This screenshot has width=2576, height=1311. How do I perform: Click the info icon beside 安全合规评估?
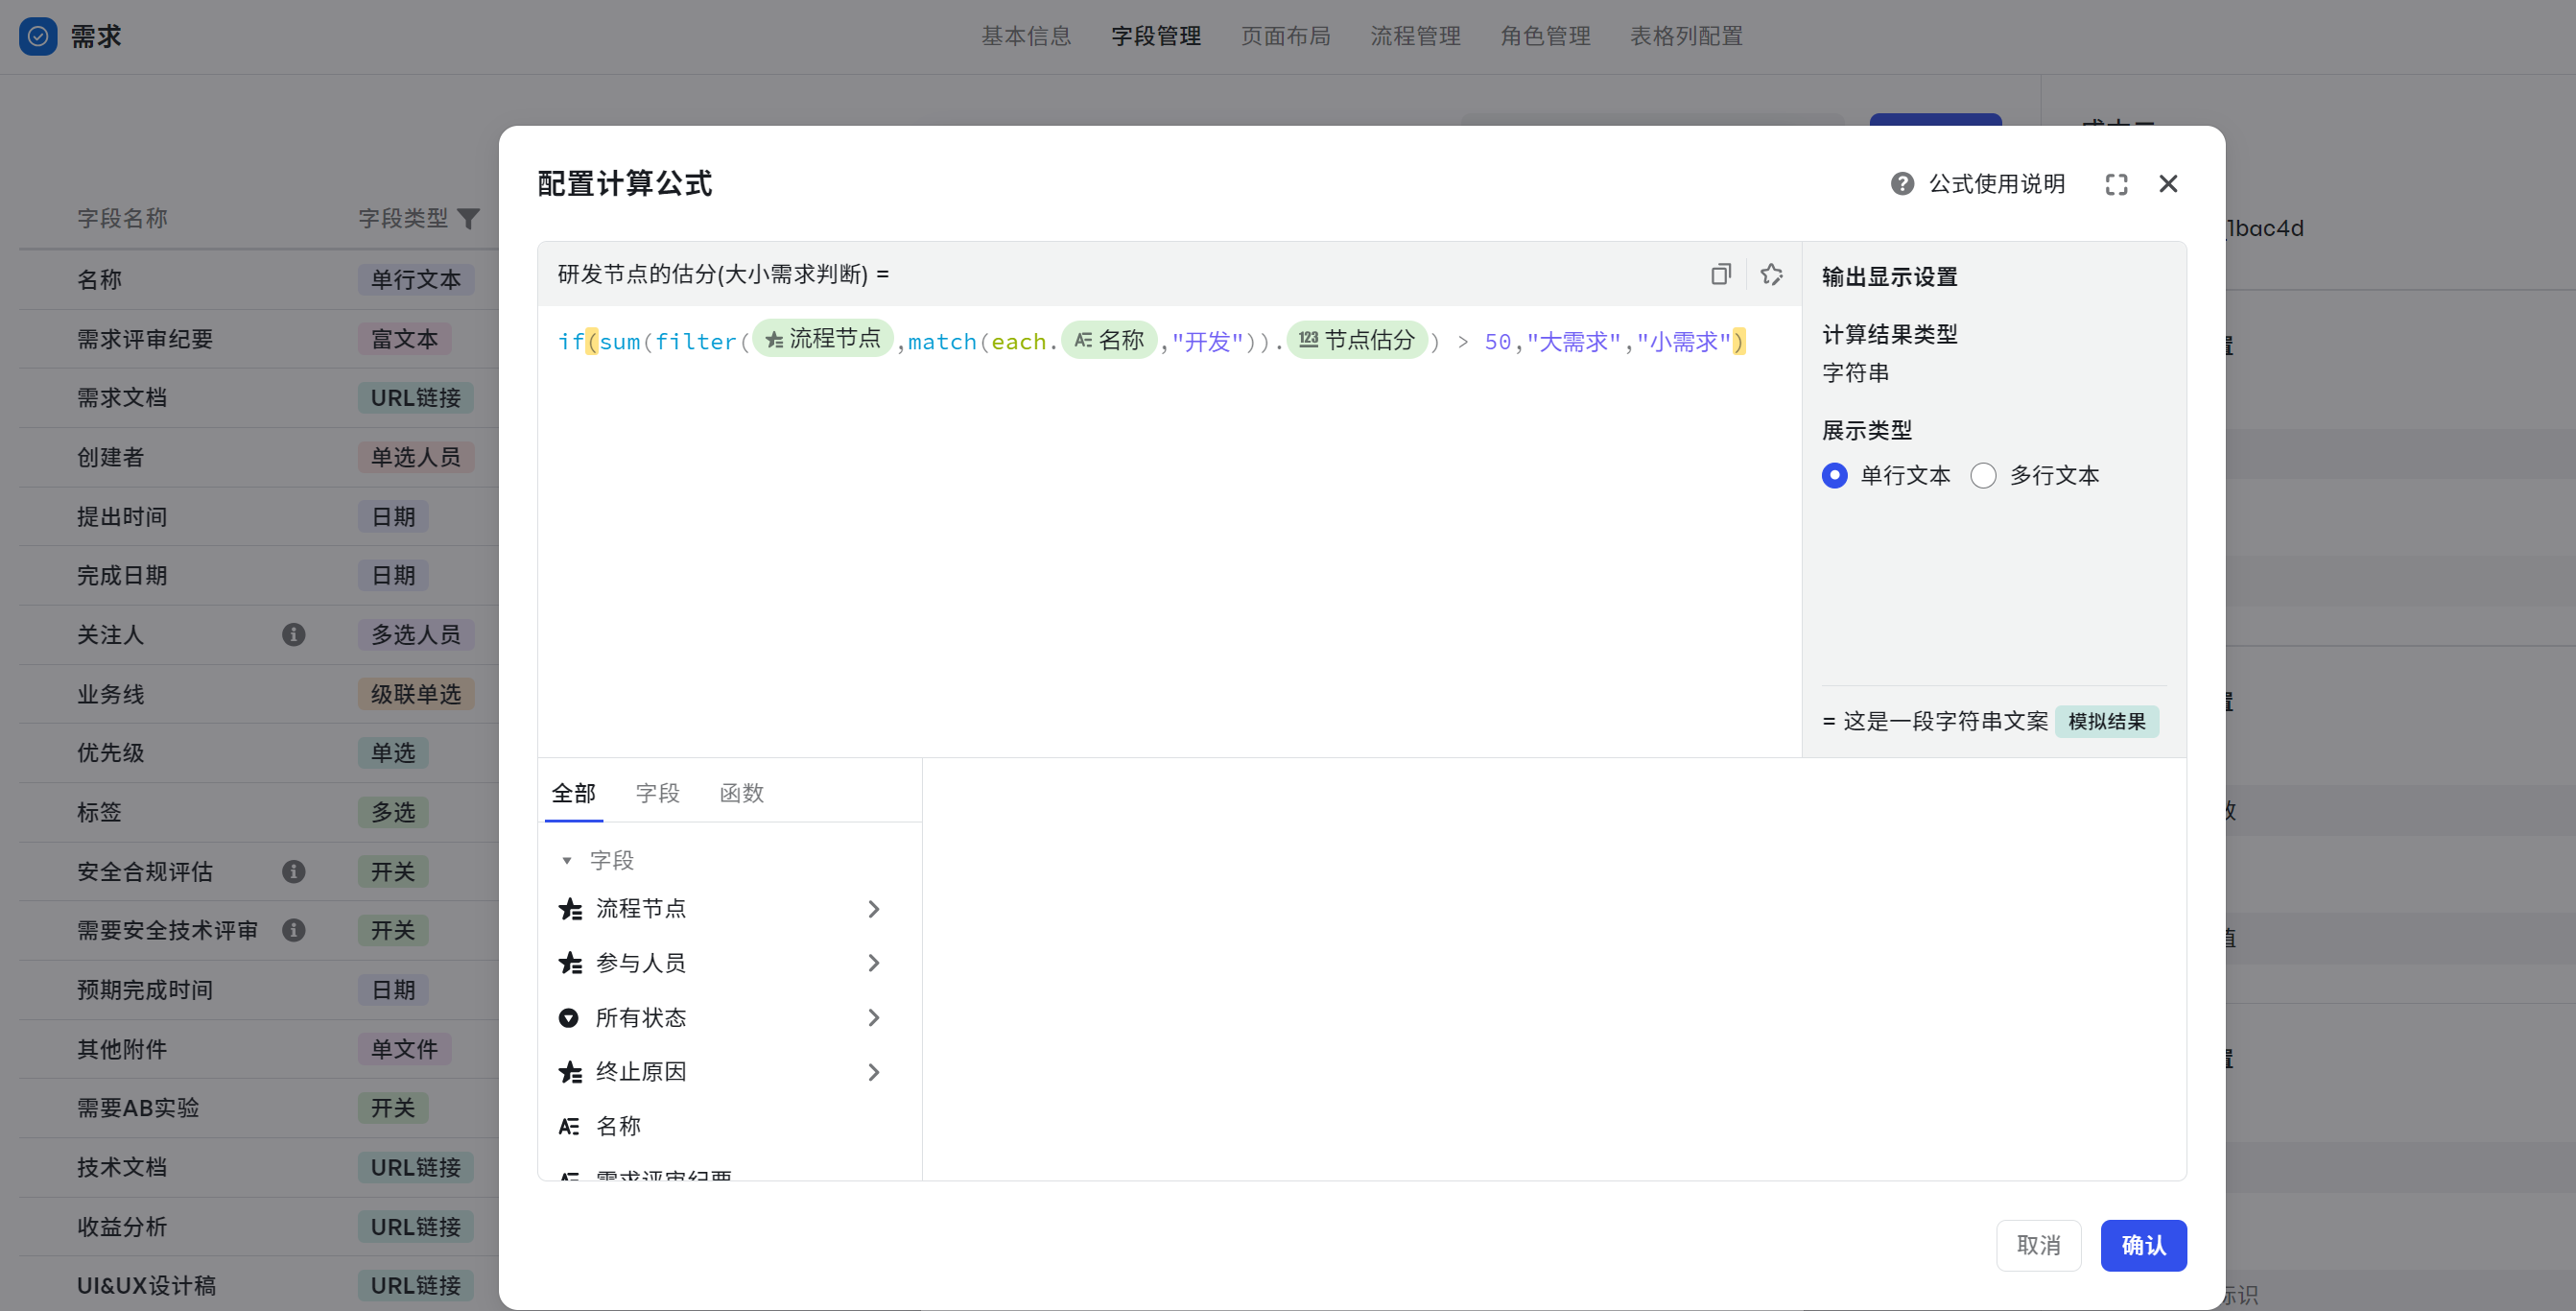click(293, 871)
